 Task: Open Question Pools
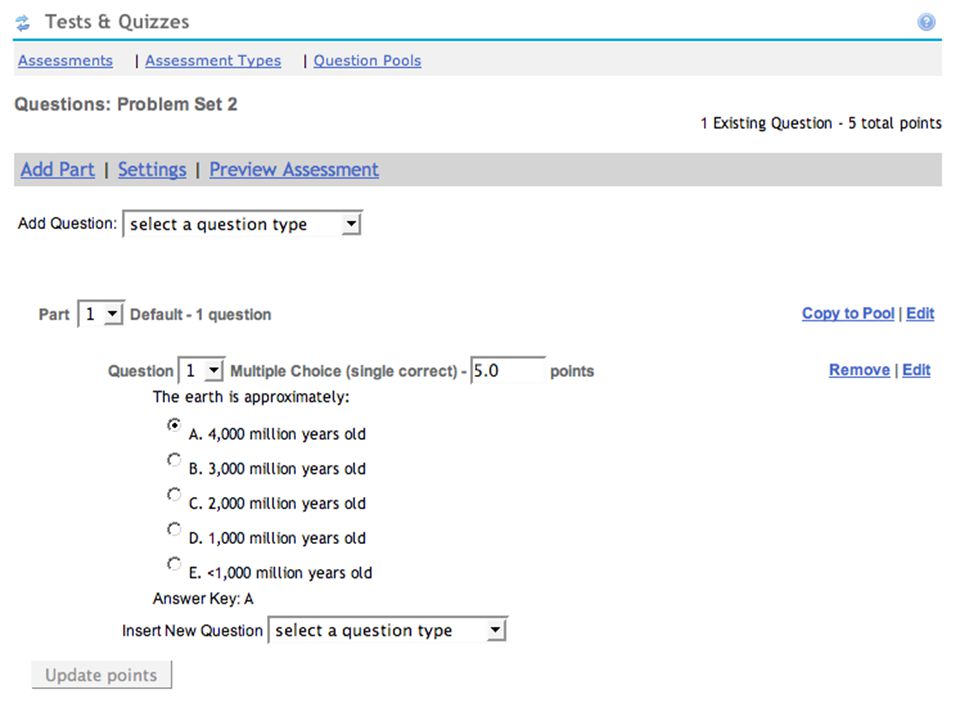tap(367, 61)
